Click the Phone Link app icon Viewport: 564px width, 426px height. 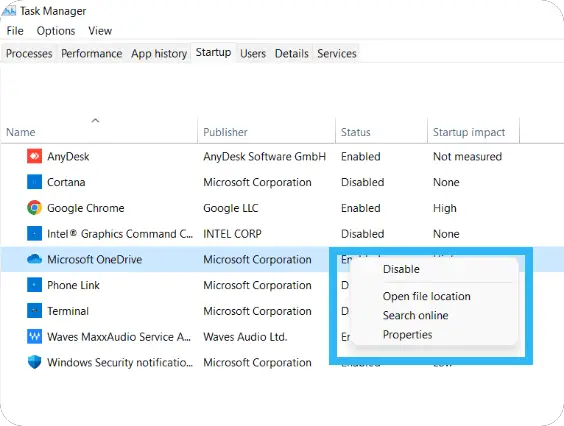point(35,285)
